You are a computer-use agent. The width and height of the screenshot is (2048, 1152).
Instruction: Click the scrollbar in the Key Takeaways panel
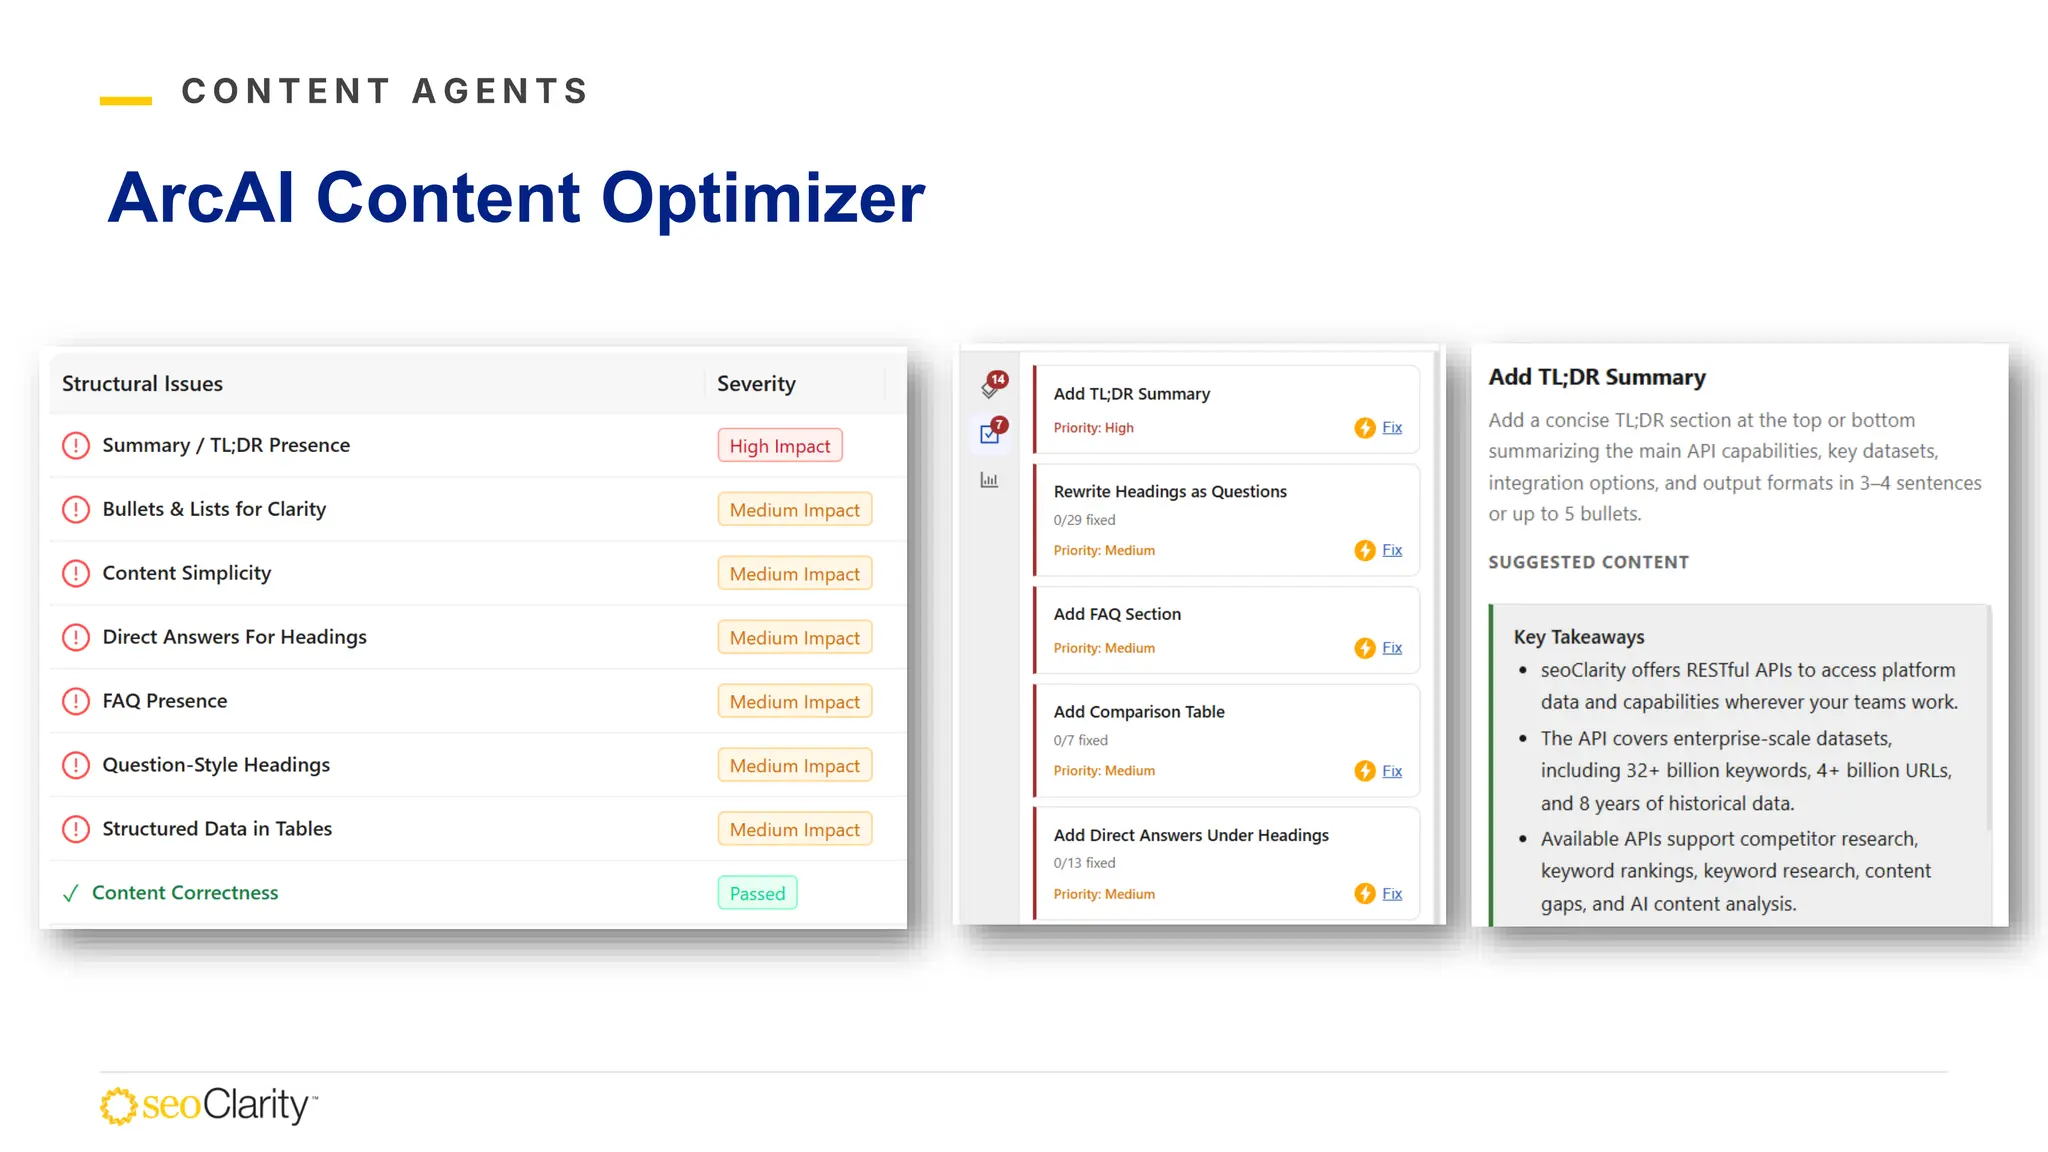pyautogui.click(x=1988, y=717)
